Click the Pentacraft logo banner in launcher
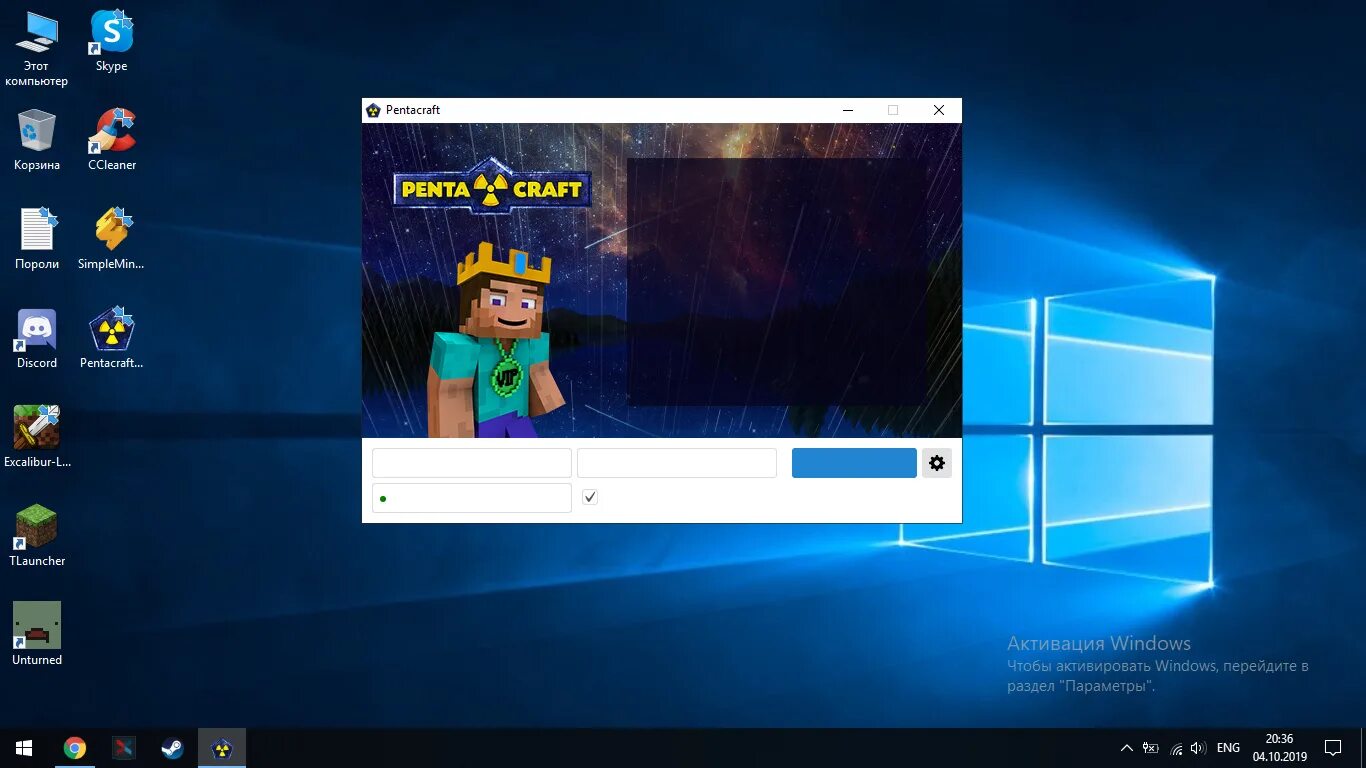The image size is (1366, 768). 491,188
